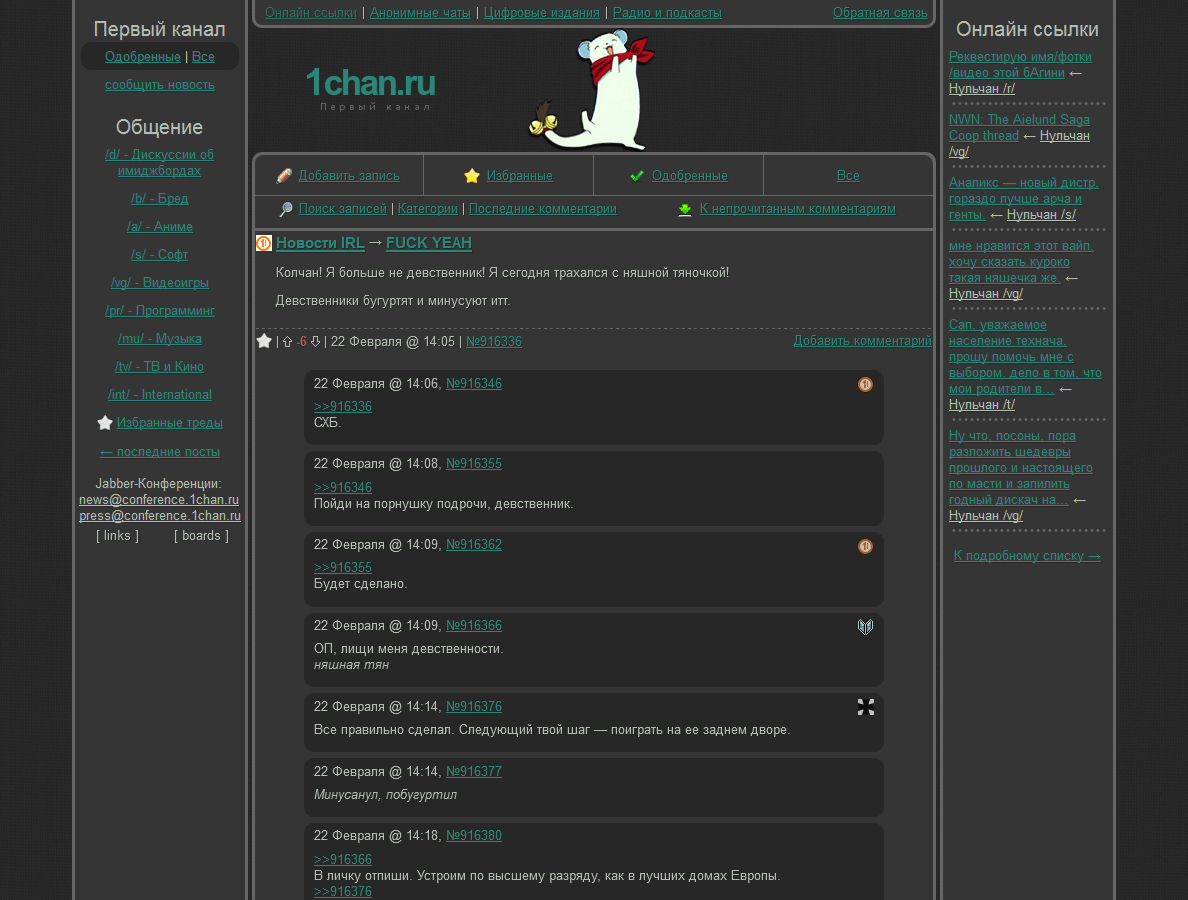Open the Новости IRL category link
Viewport: 1188px width, 900px height.
coord(320,243)
